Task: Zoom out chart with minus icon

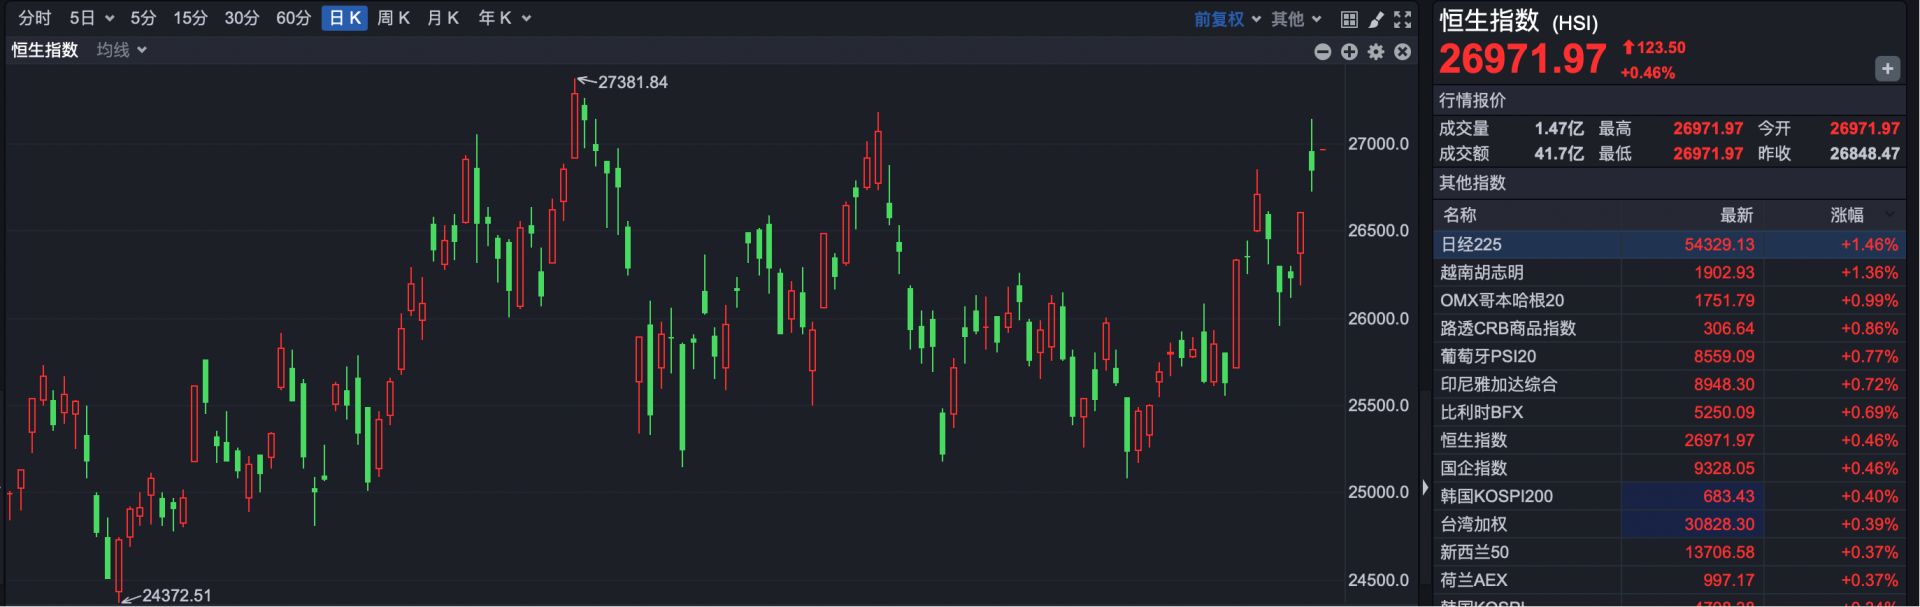Action: 1322,52
